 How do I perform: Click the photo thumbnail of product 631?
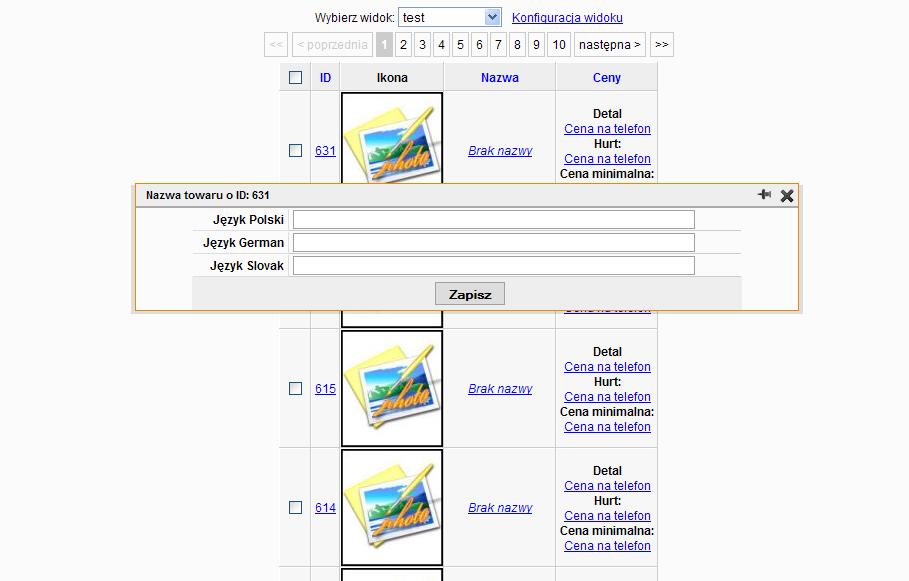tap(392, 139)
